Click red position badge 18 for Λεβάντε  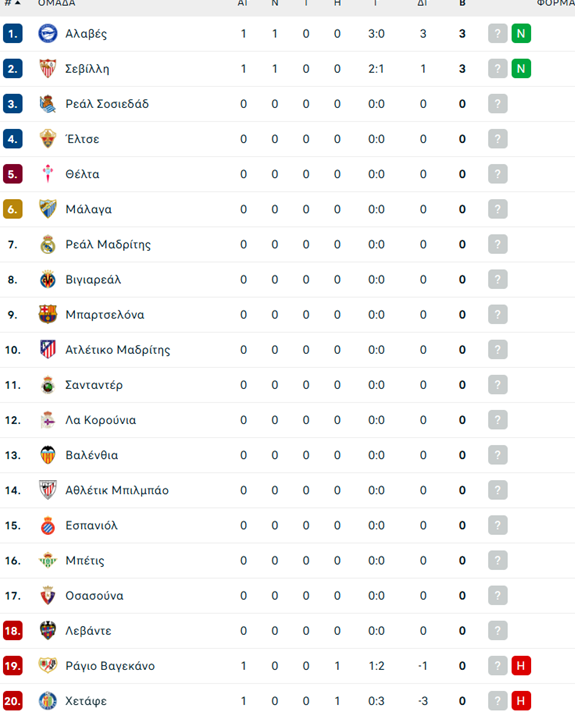click(x=13, y=631)
